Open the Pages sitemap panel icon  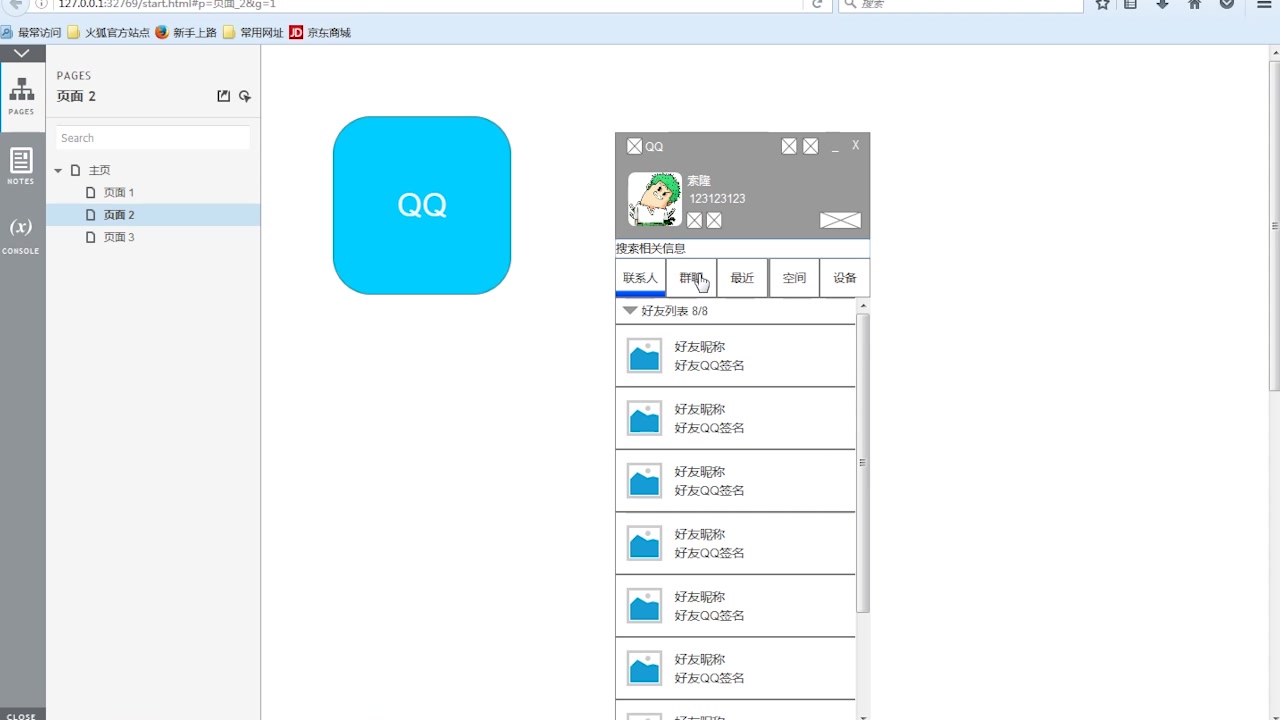(x=22, y=97)
